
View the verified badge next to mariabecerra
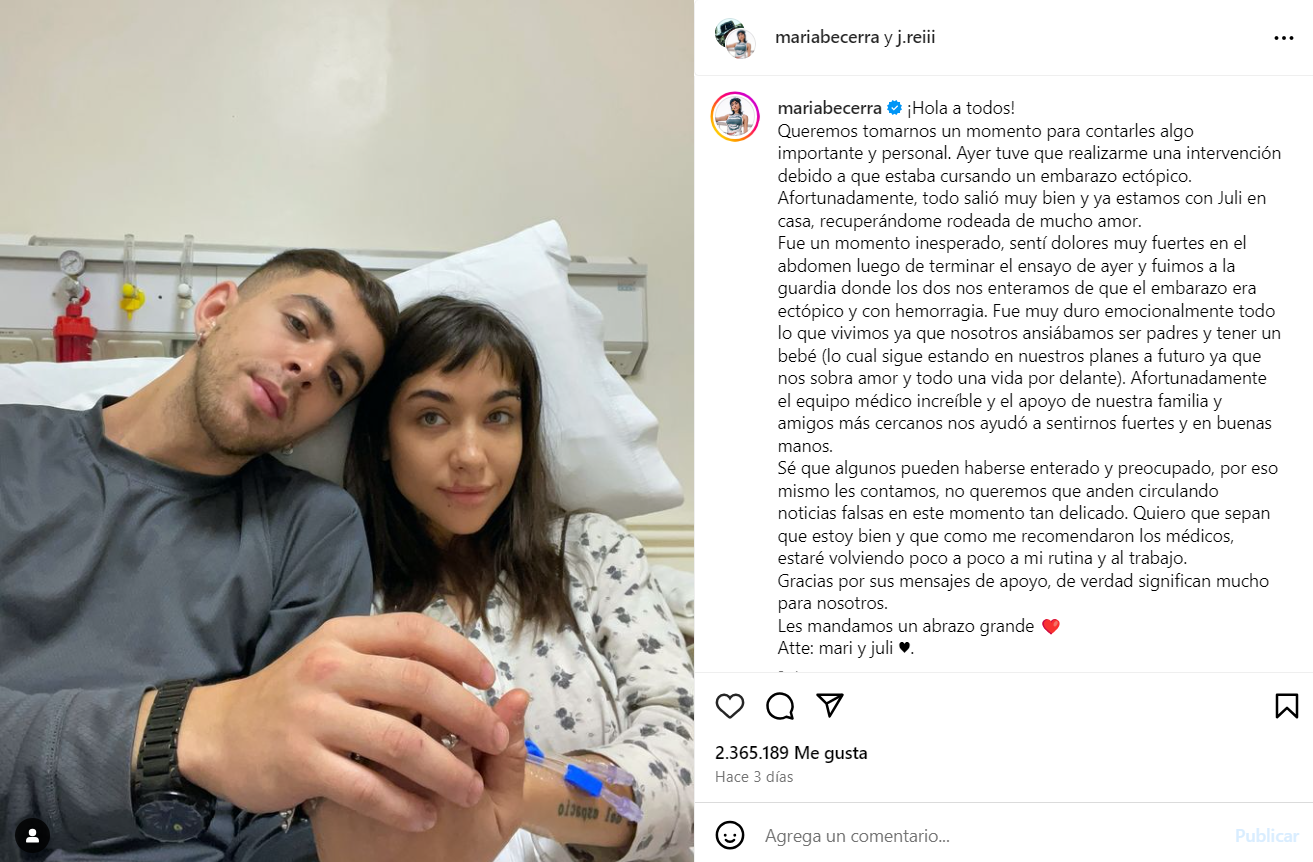895,108
